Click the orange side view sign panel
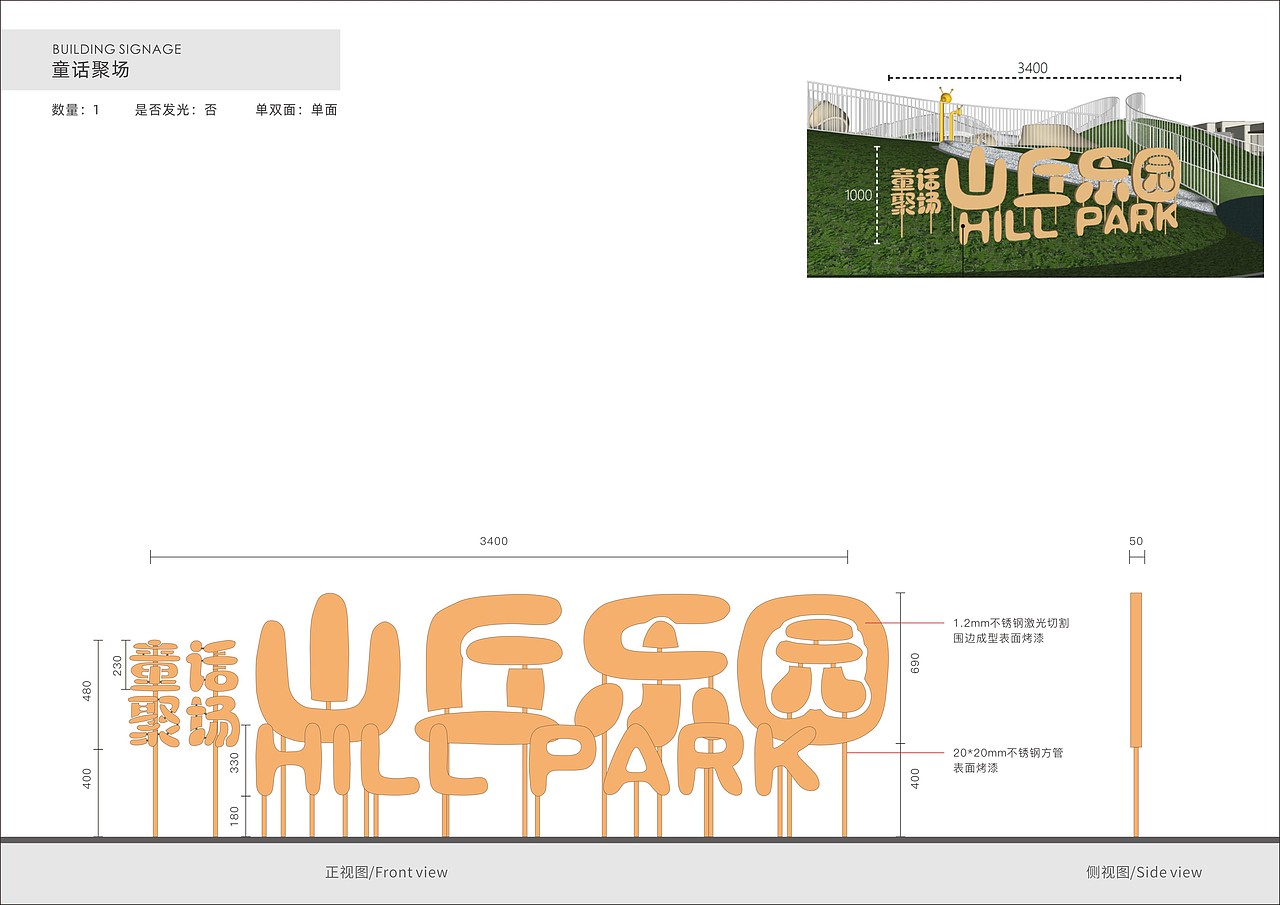The image size is (1280, 905). (x=1136, y=670)
